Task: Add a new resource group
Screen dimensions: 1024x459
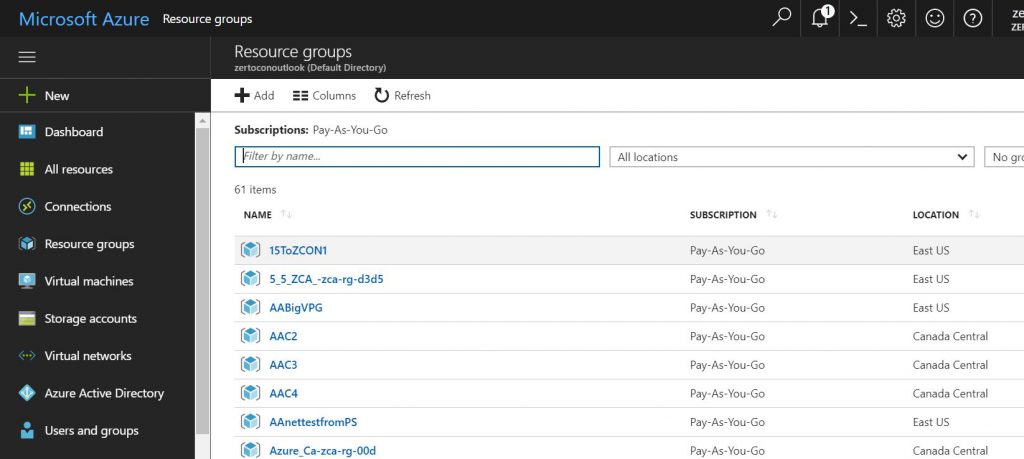Action: [x=254, y=95]
